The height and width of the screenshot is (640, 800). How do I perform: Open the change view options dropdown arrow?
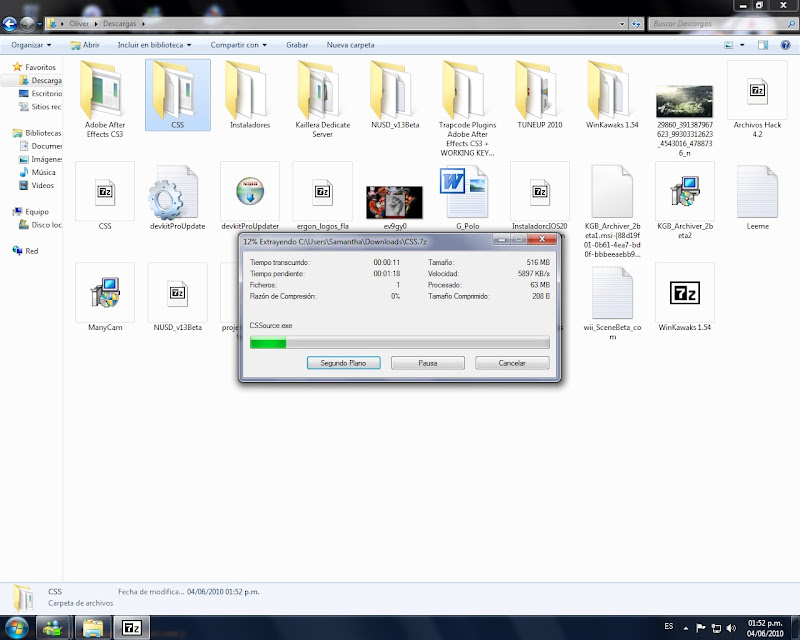click(742, 45)
